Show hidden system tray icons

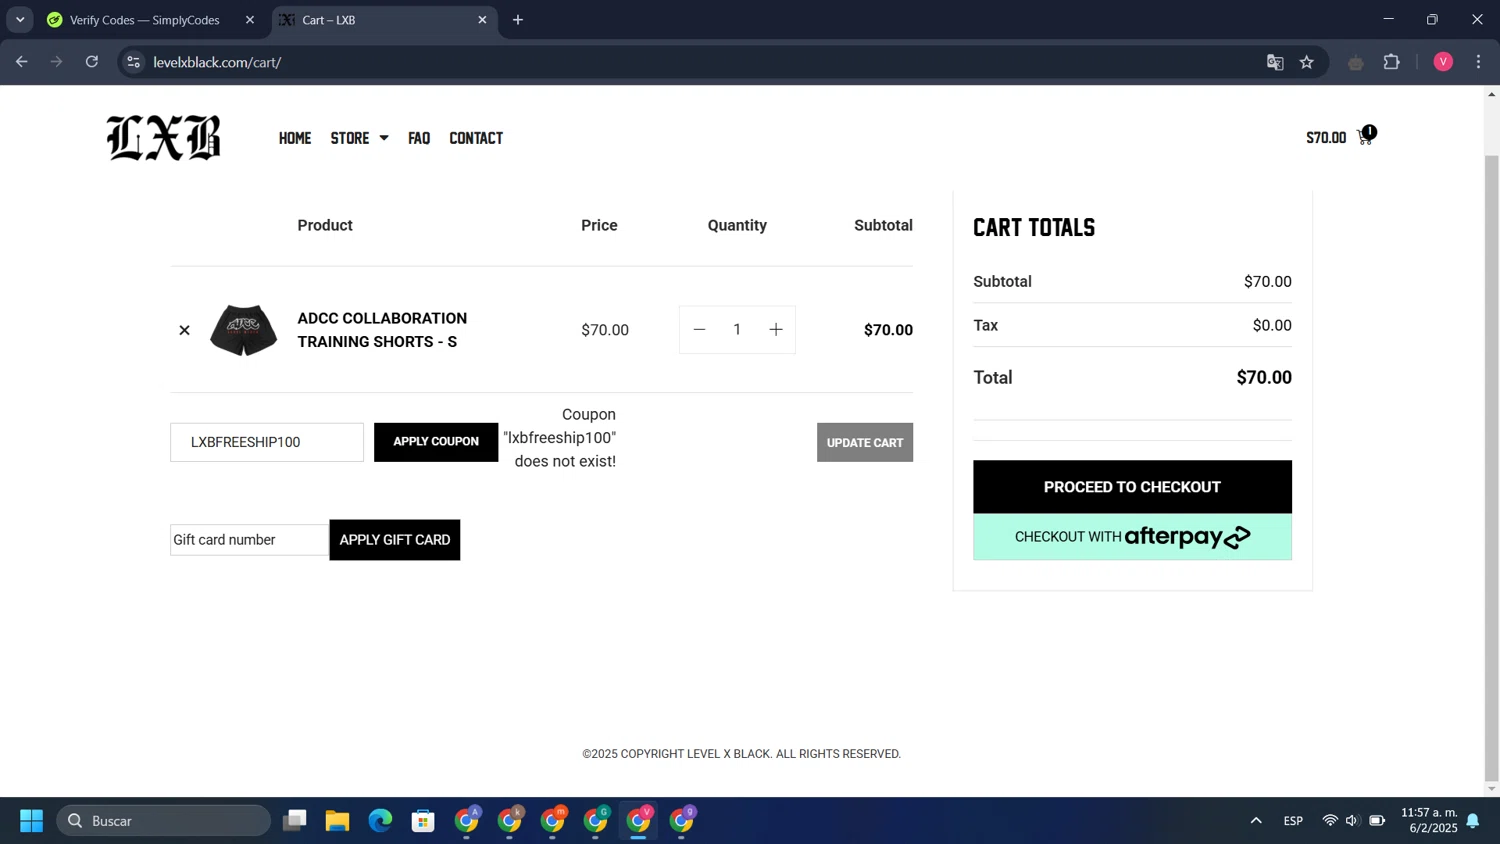[1256, 821]
